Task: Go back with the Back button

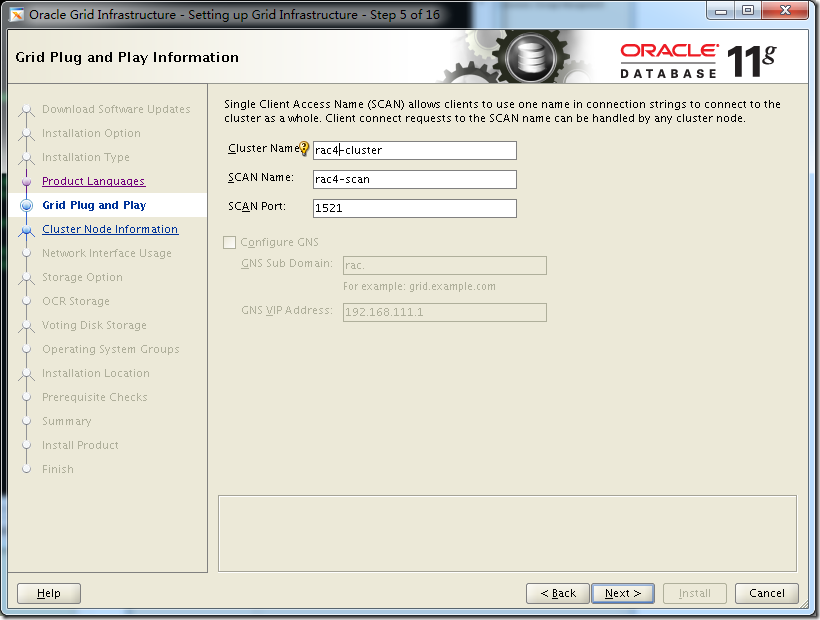Action: click(558, 593)
